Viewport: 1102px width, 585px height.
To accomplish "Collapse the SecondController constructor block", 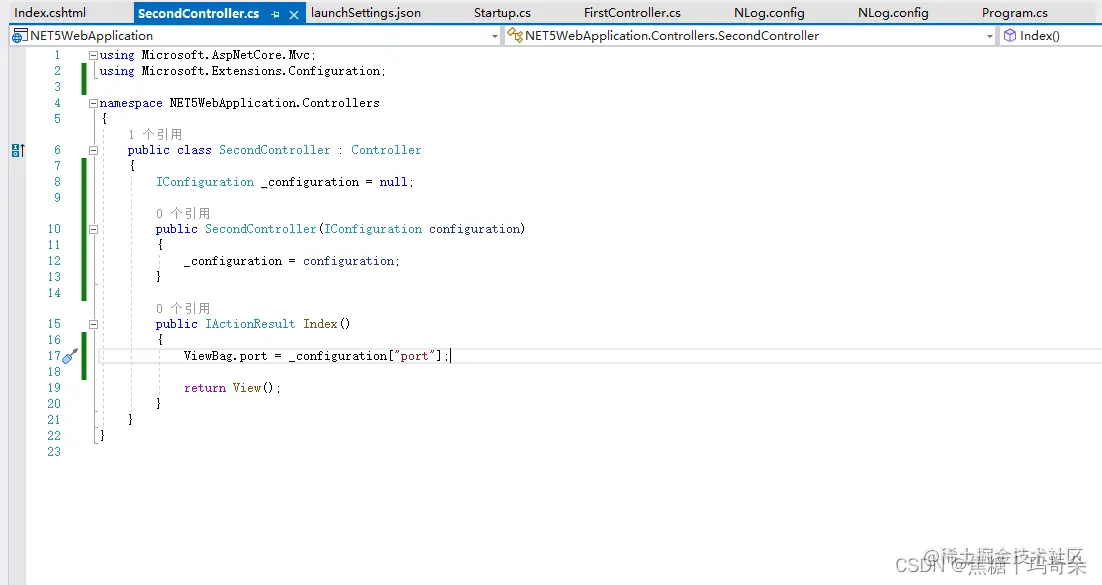I will 93,229.
